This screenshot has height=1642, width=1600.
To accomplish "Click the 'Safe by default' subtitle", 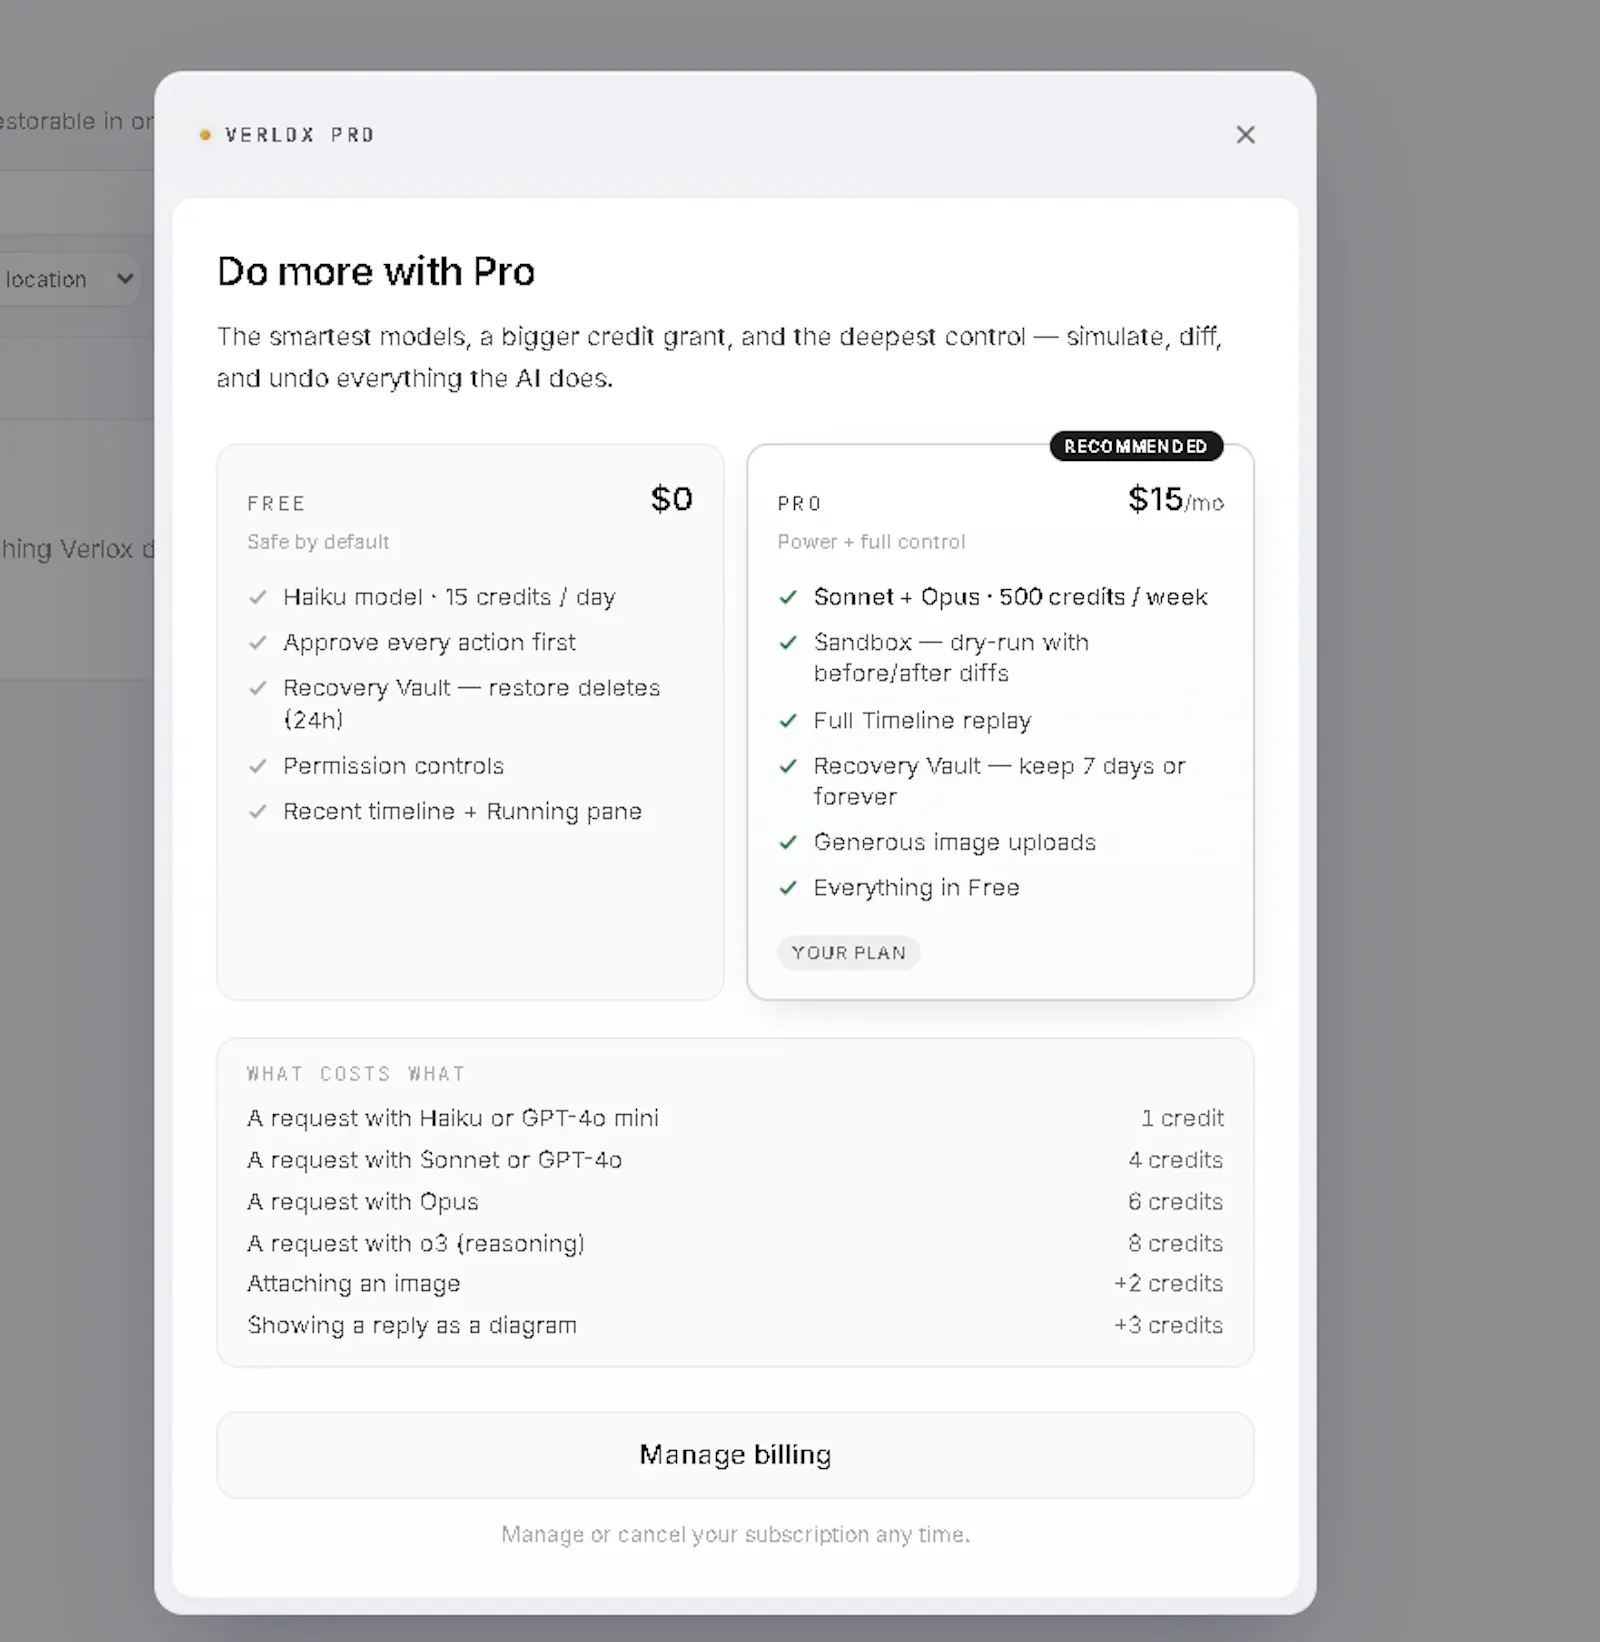I will tap(318, 542).
